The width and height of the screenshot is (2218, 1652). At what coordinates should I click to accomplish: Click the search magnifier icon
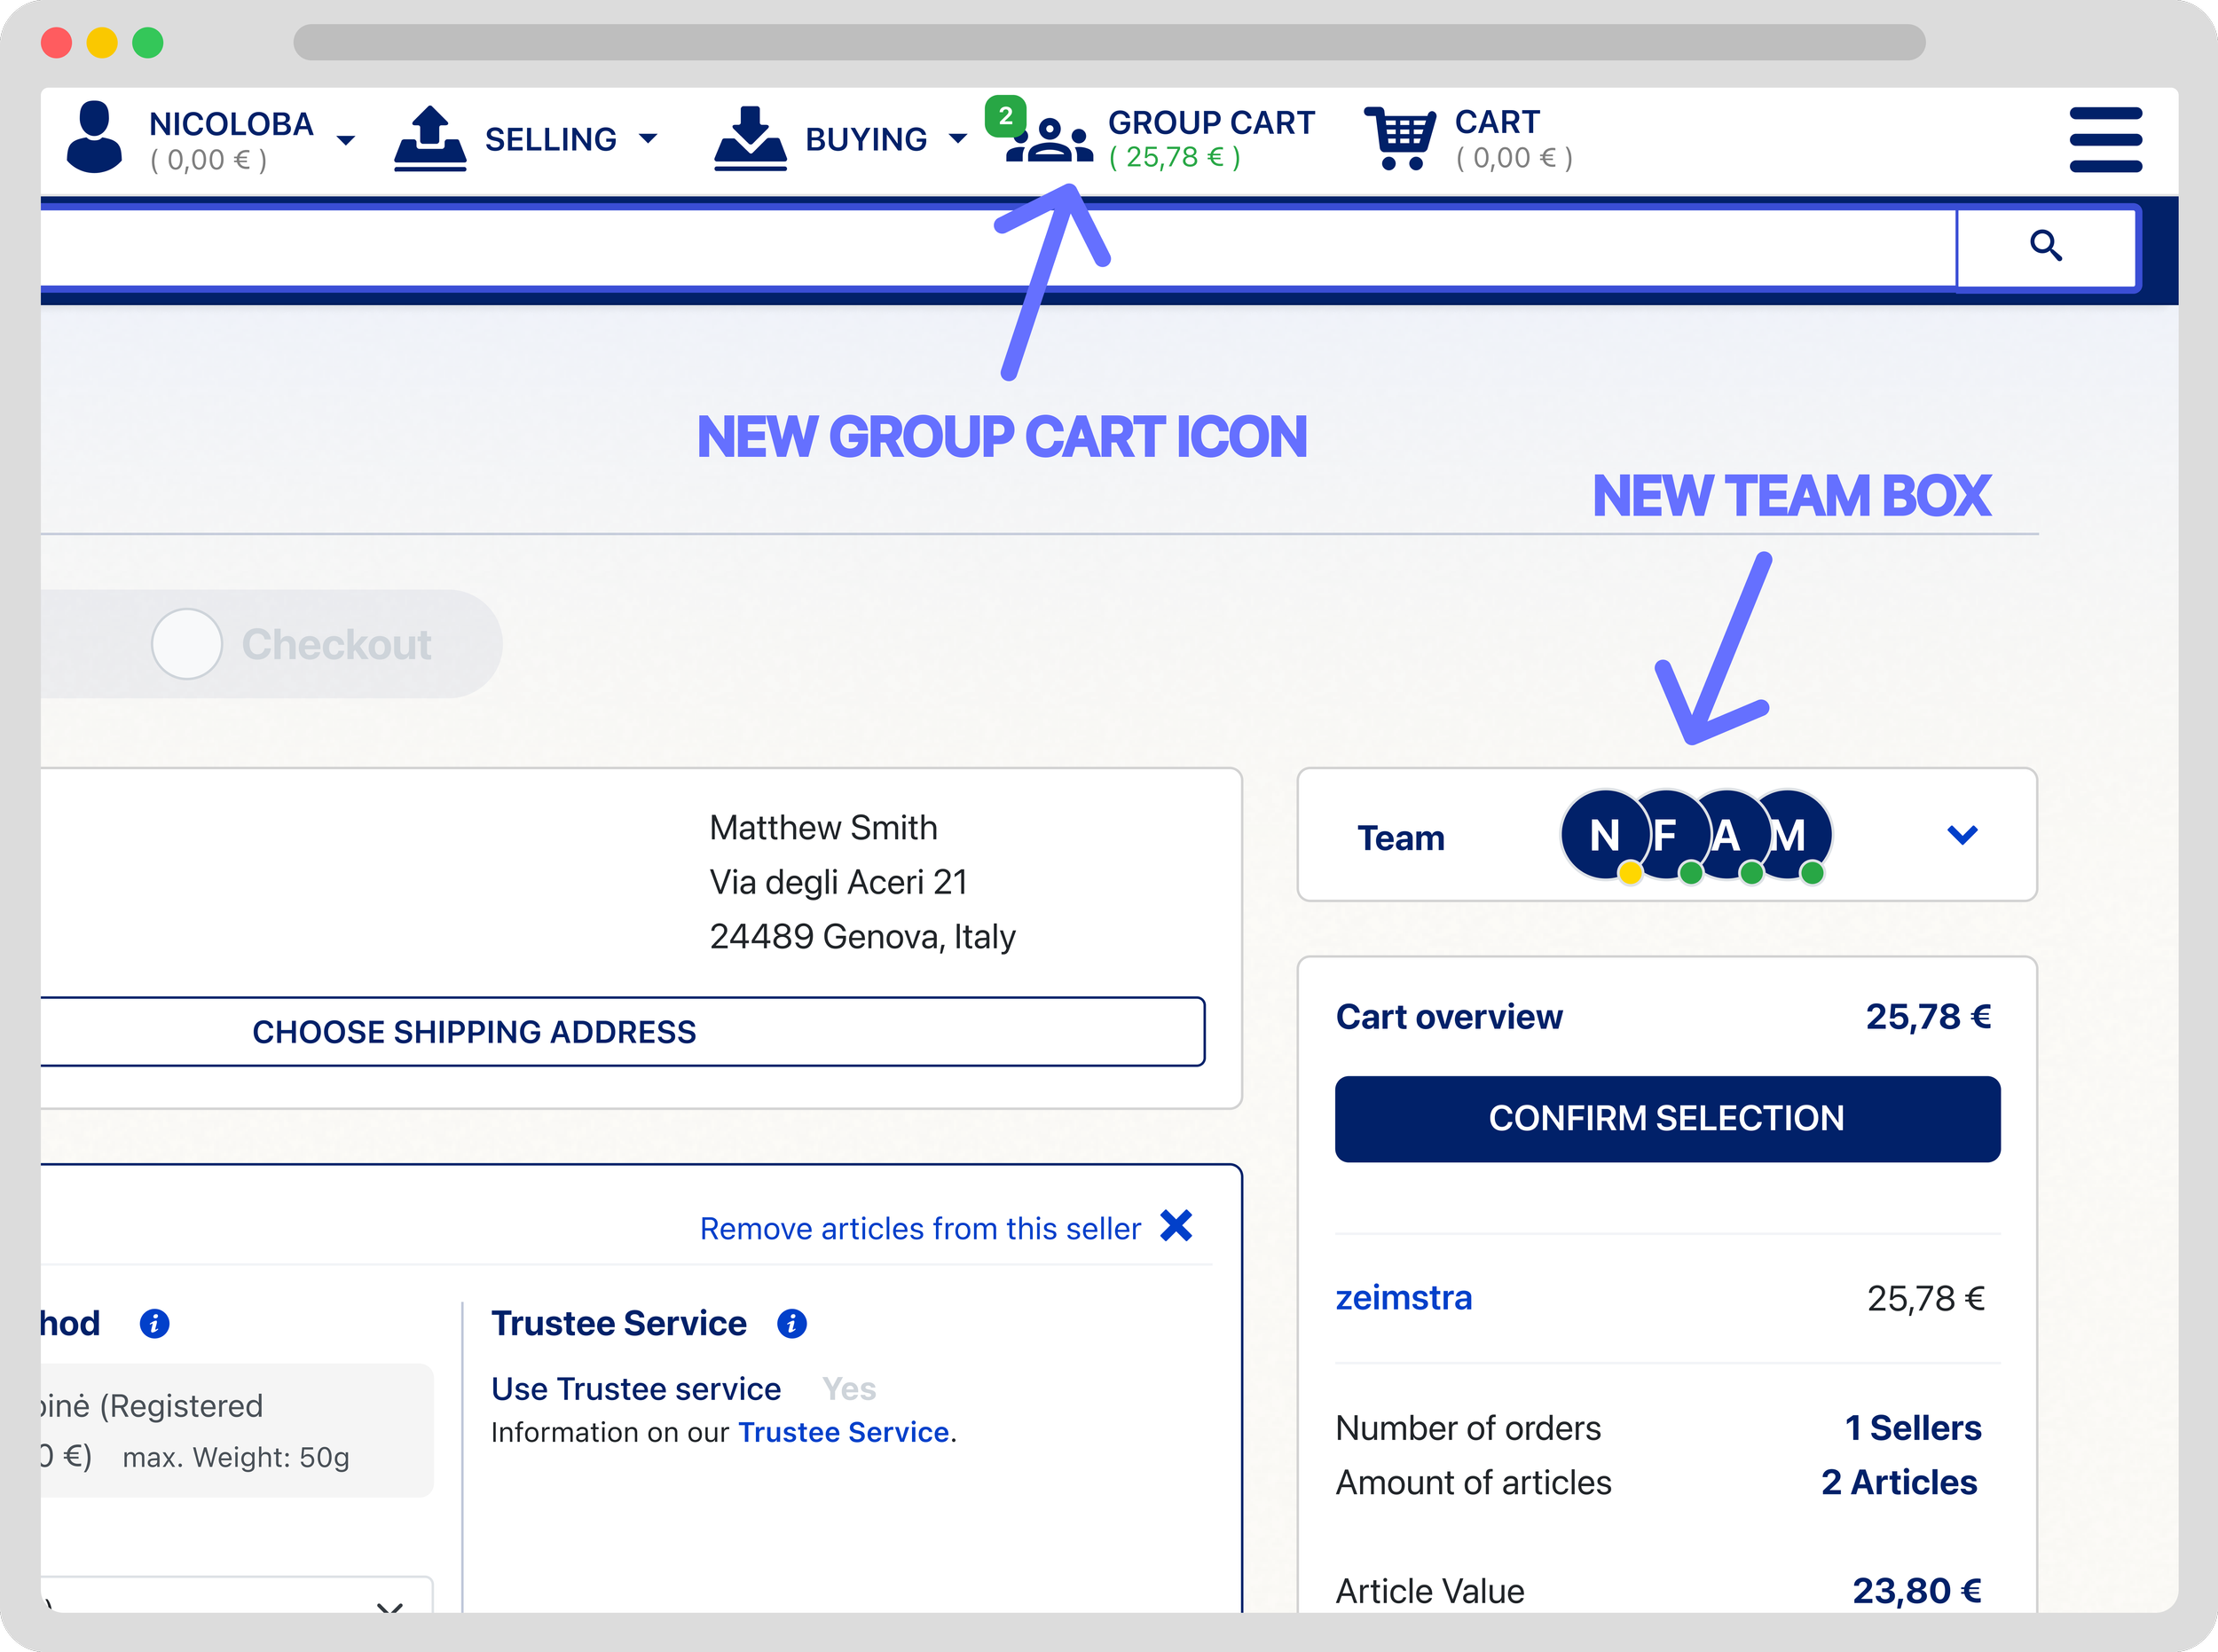click(2045, 246)
